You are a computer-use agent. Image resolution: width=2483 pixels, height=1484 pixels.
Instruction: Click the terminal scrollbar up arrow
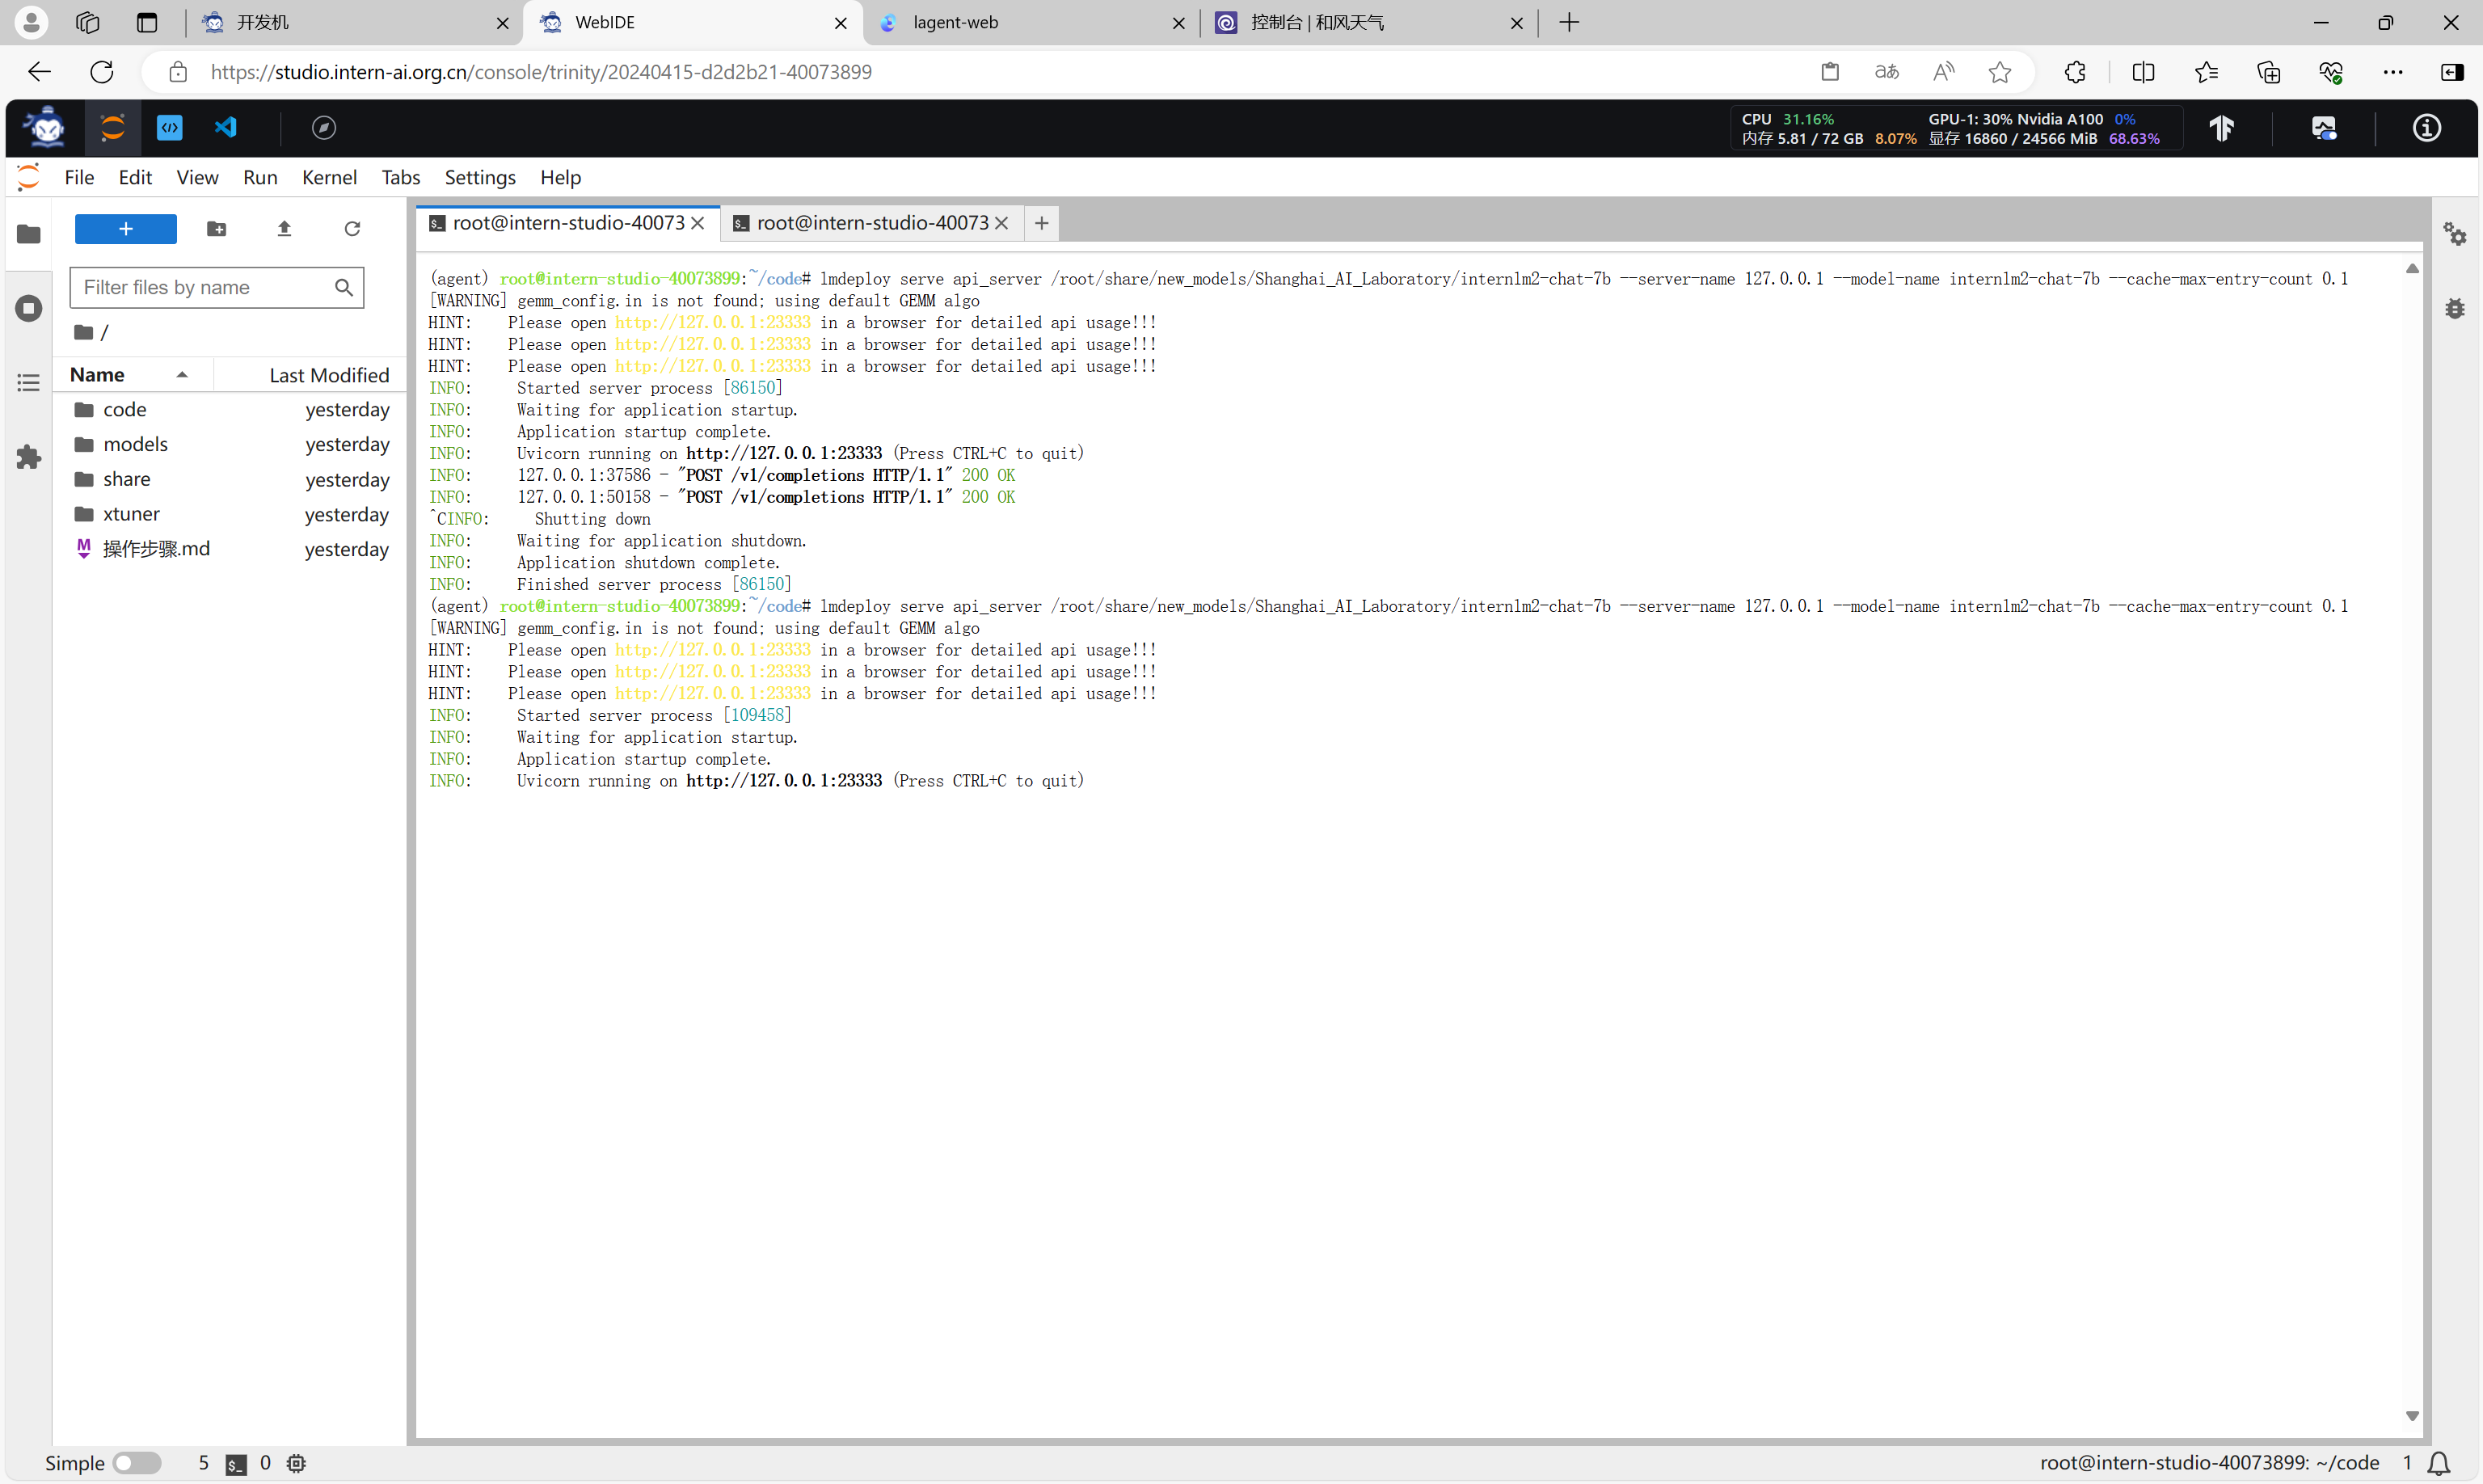2412,268
